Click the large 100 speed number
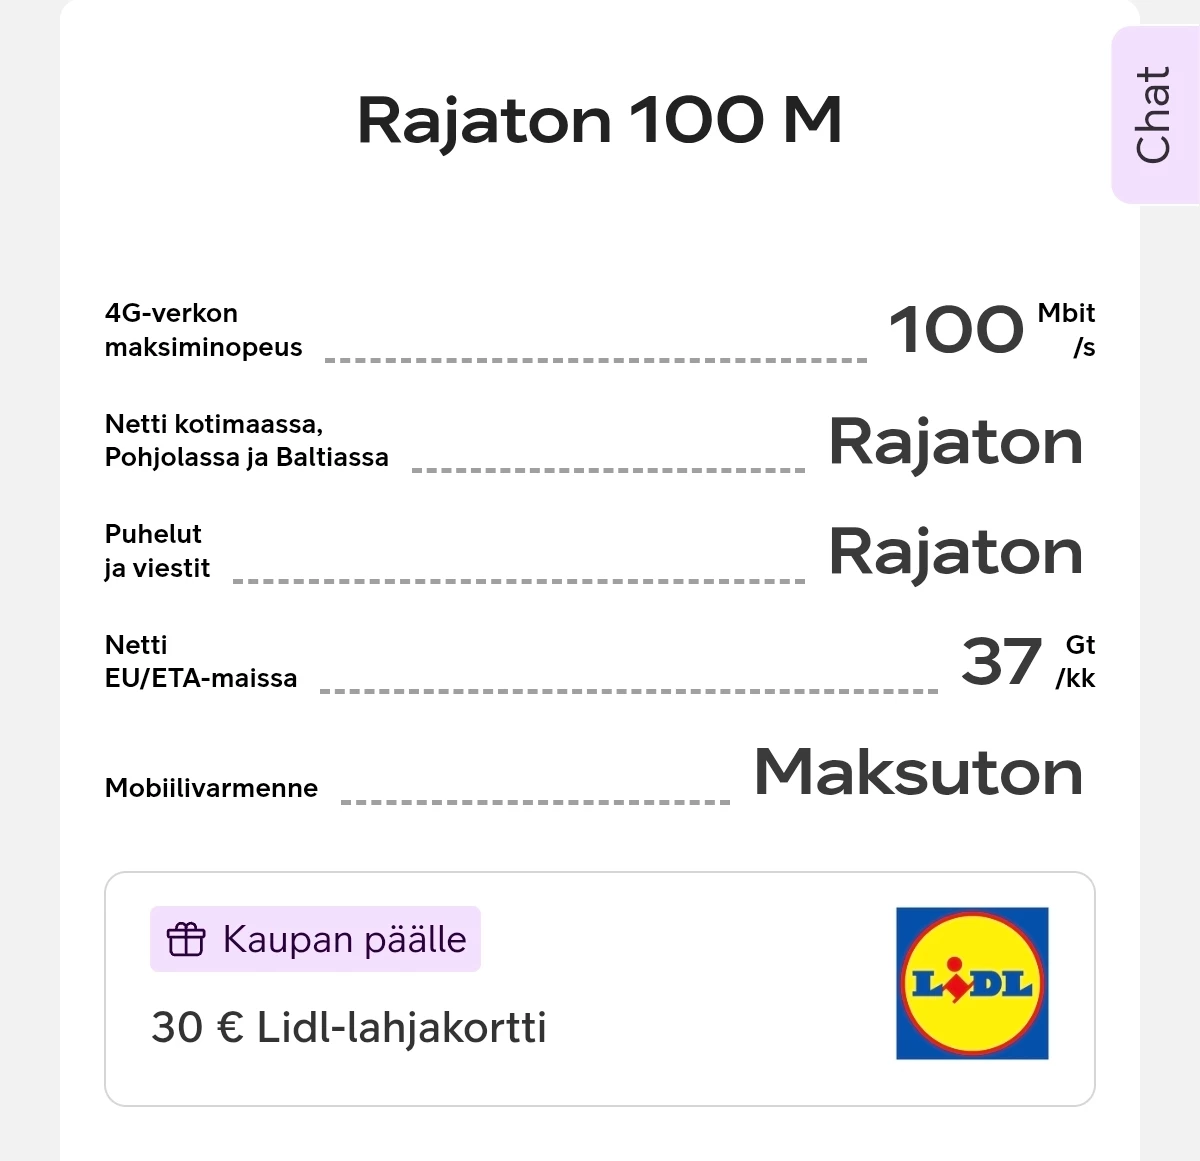The height and width of the screenshot is (1161, 1200). (x=956, y=330)
